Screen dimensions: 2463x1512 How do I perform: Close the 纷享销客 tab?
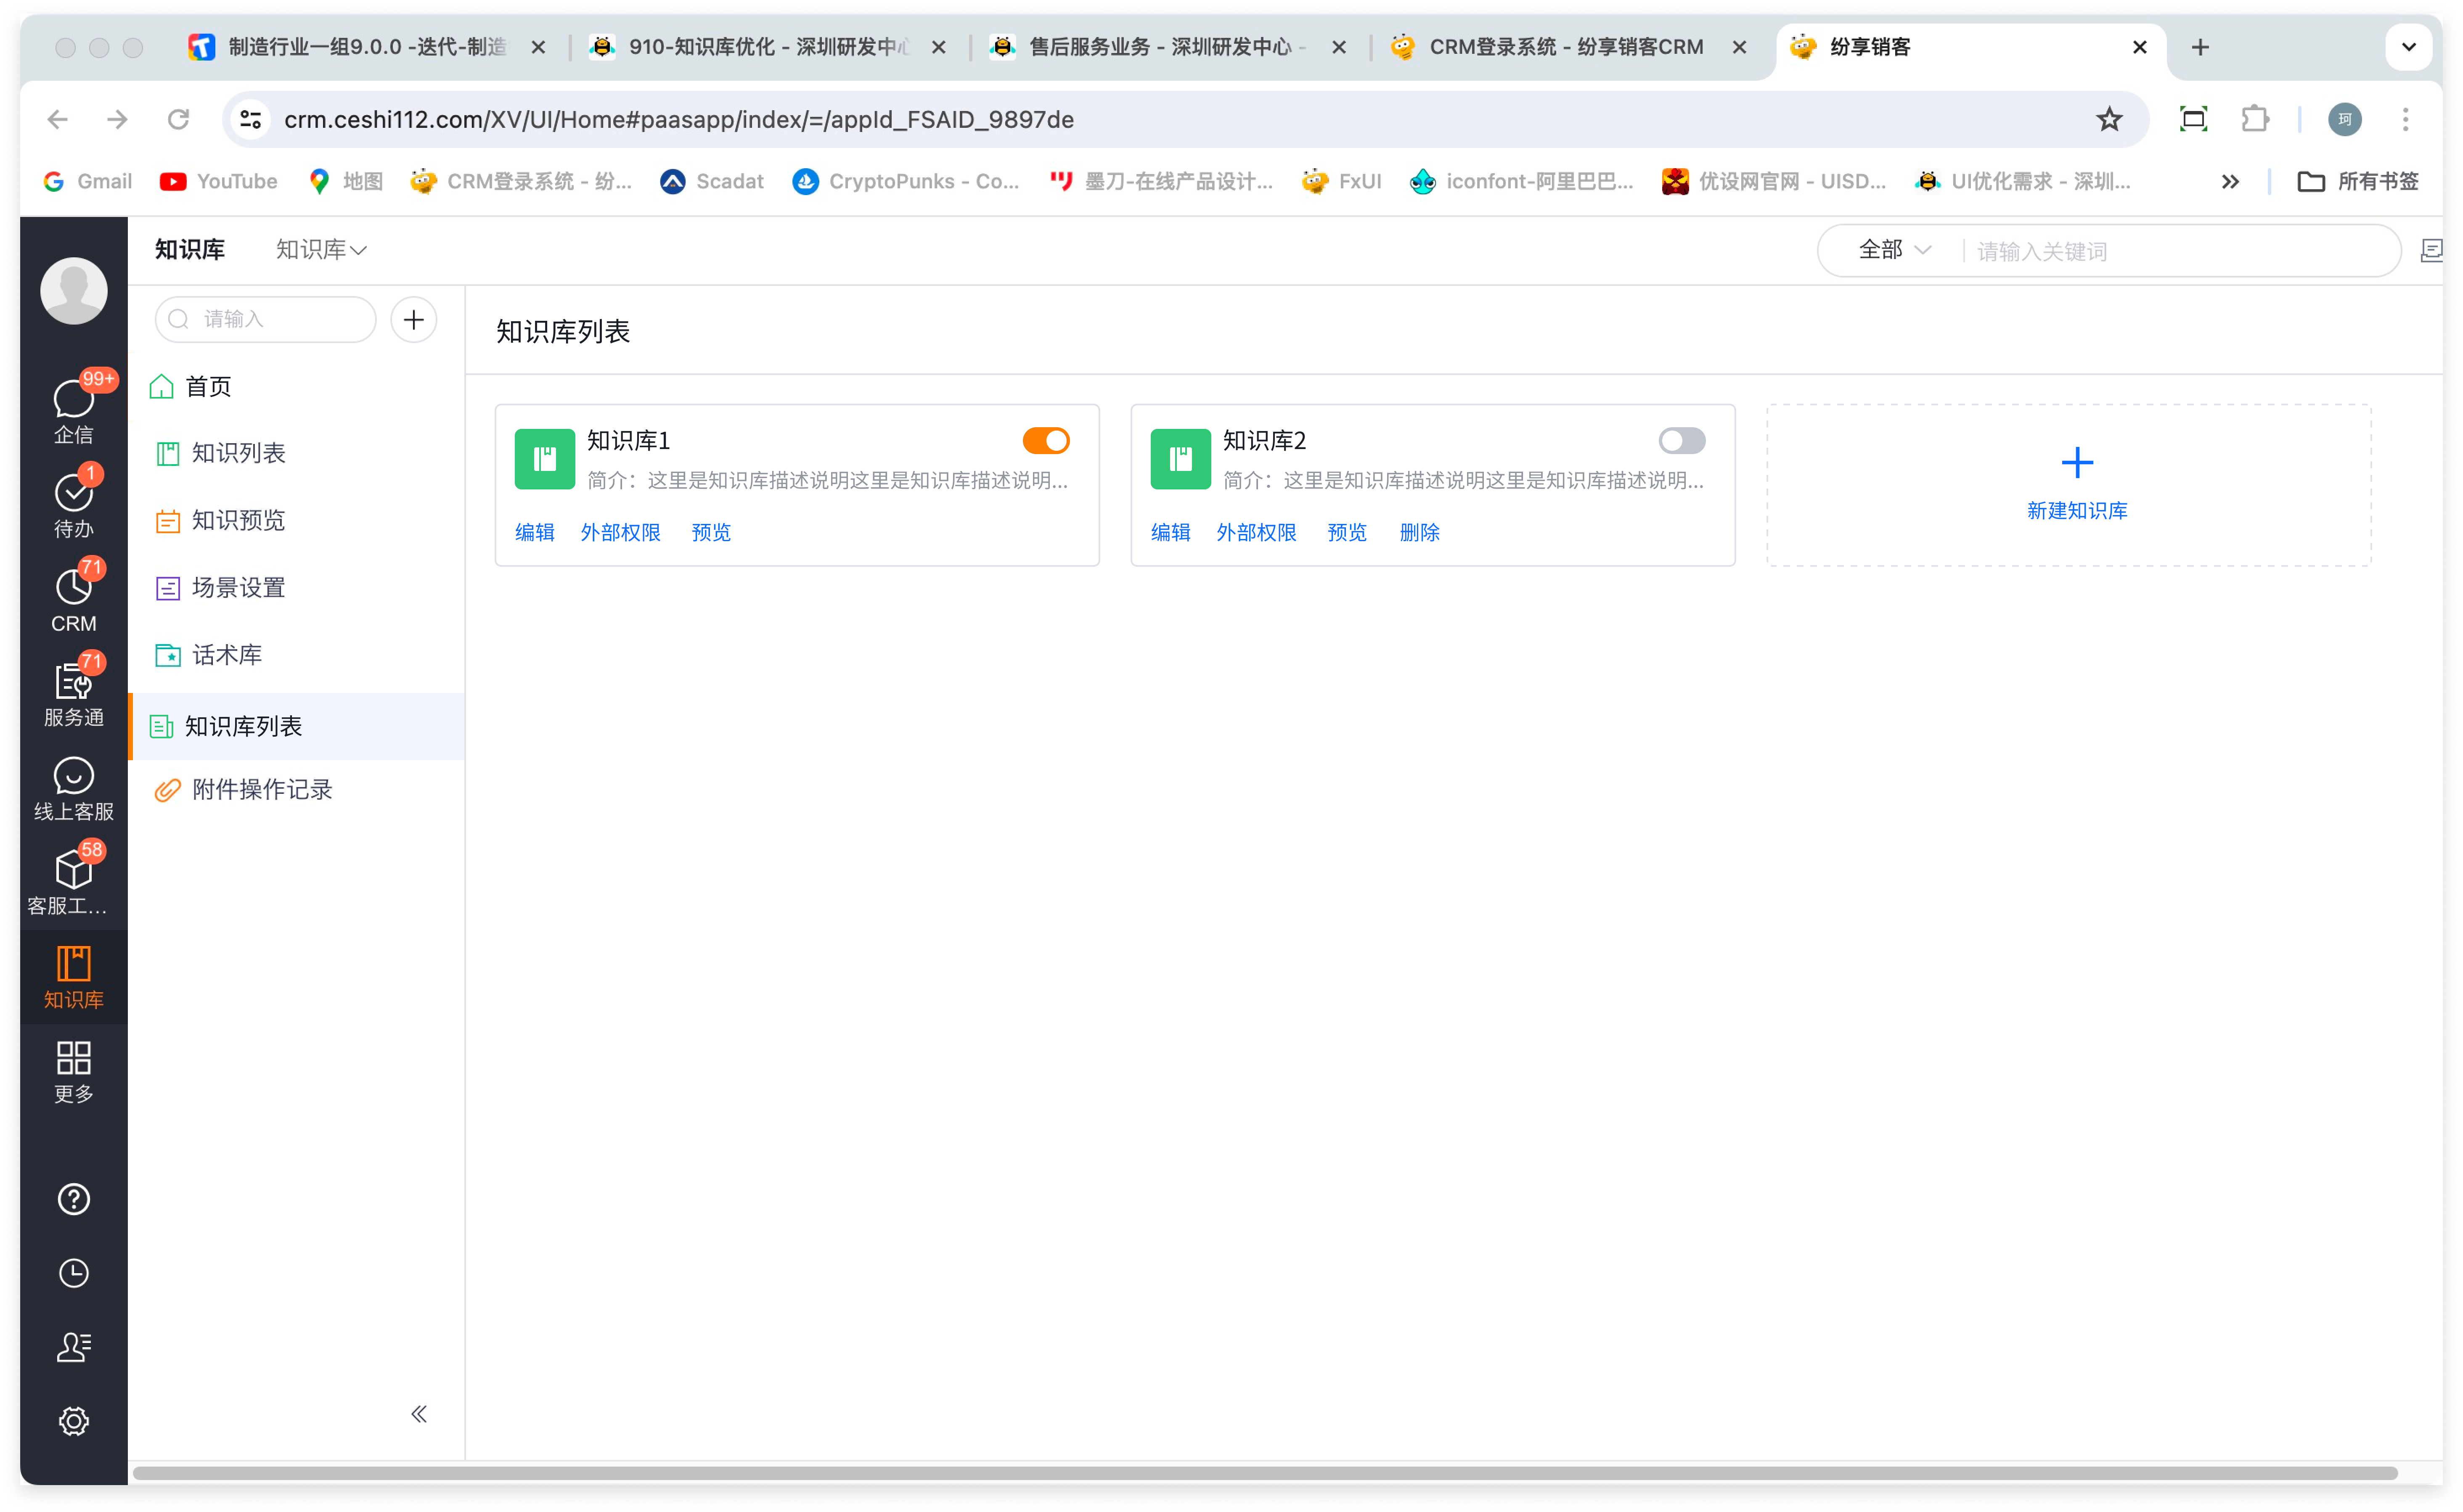(2139, 47)
